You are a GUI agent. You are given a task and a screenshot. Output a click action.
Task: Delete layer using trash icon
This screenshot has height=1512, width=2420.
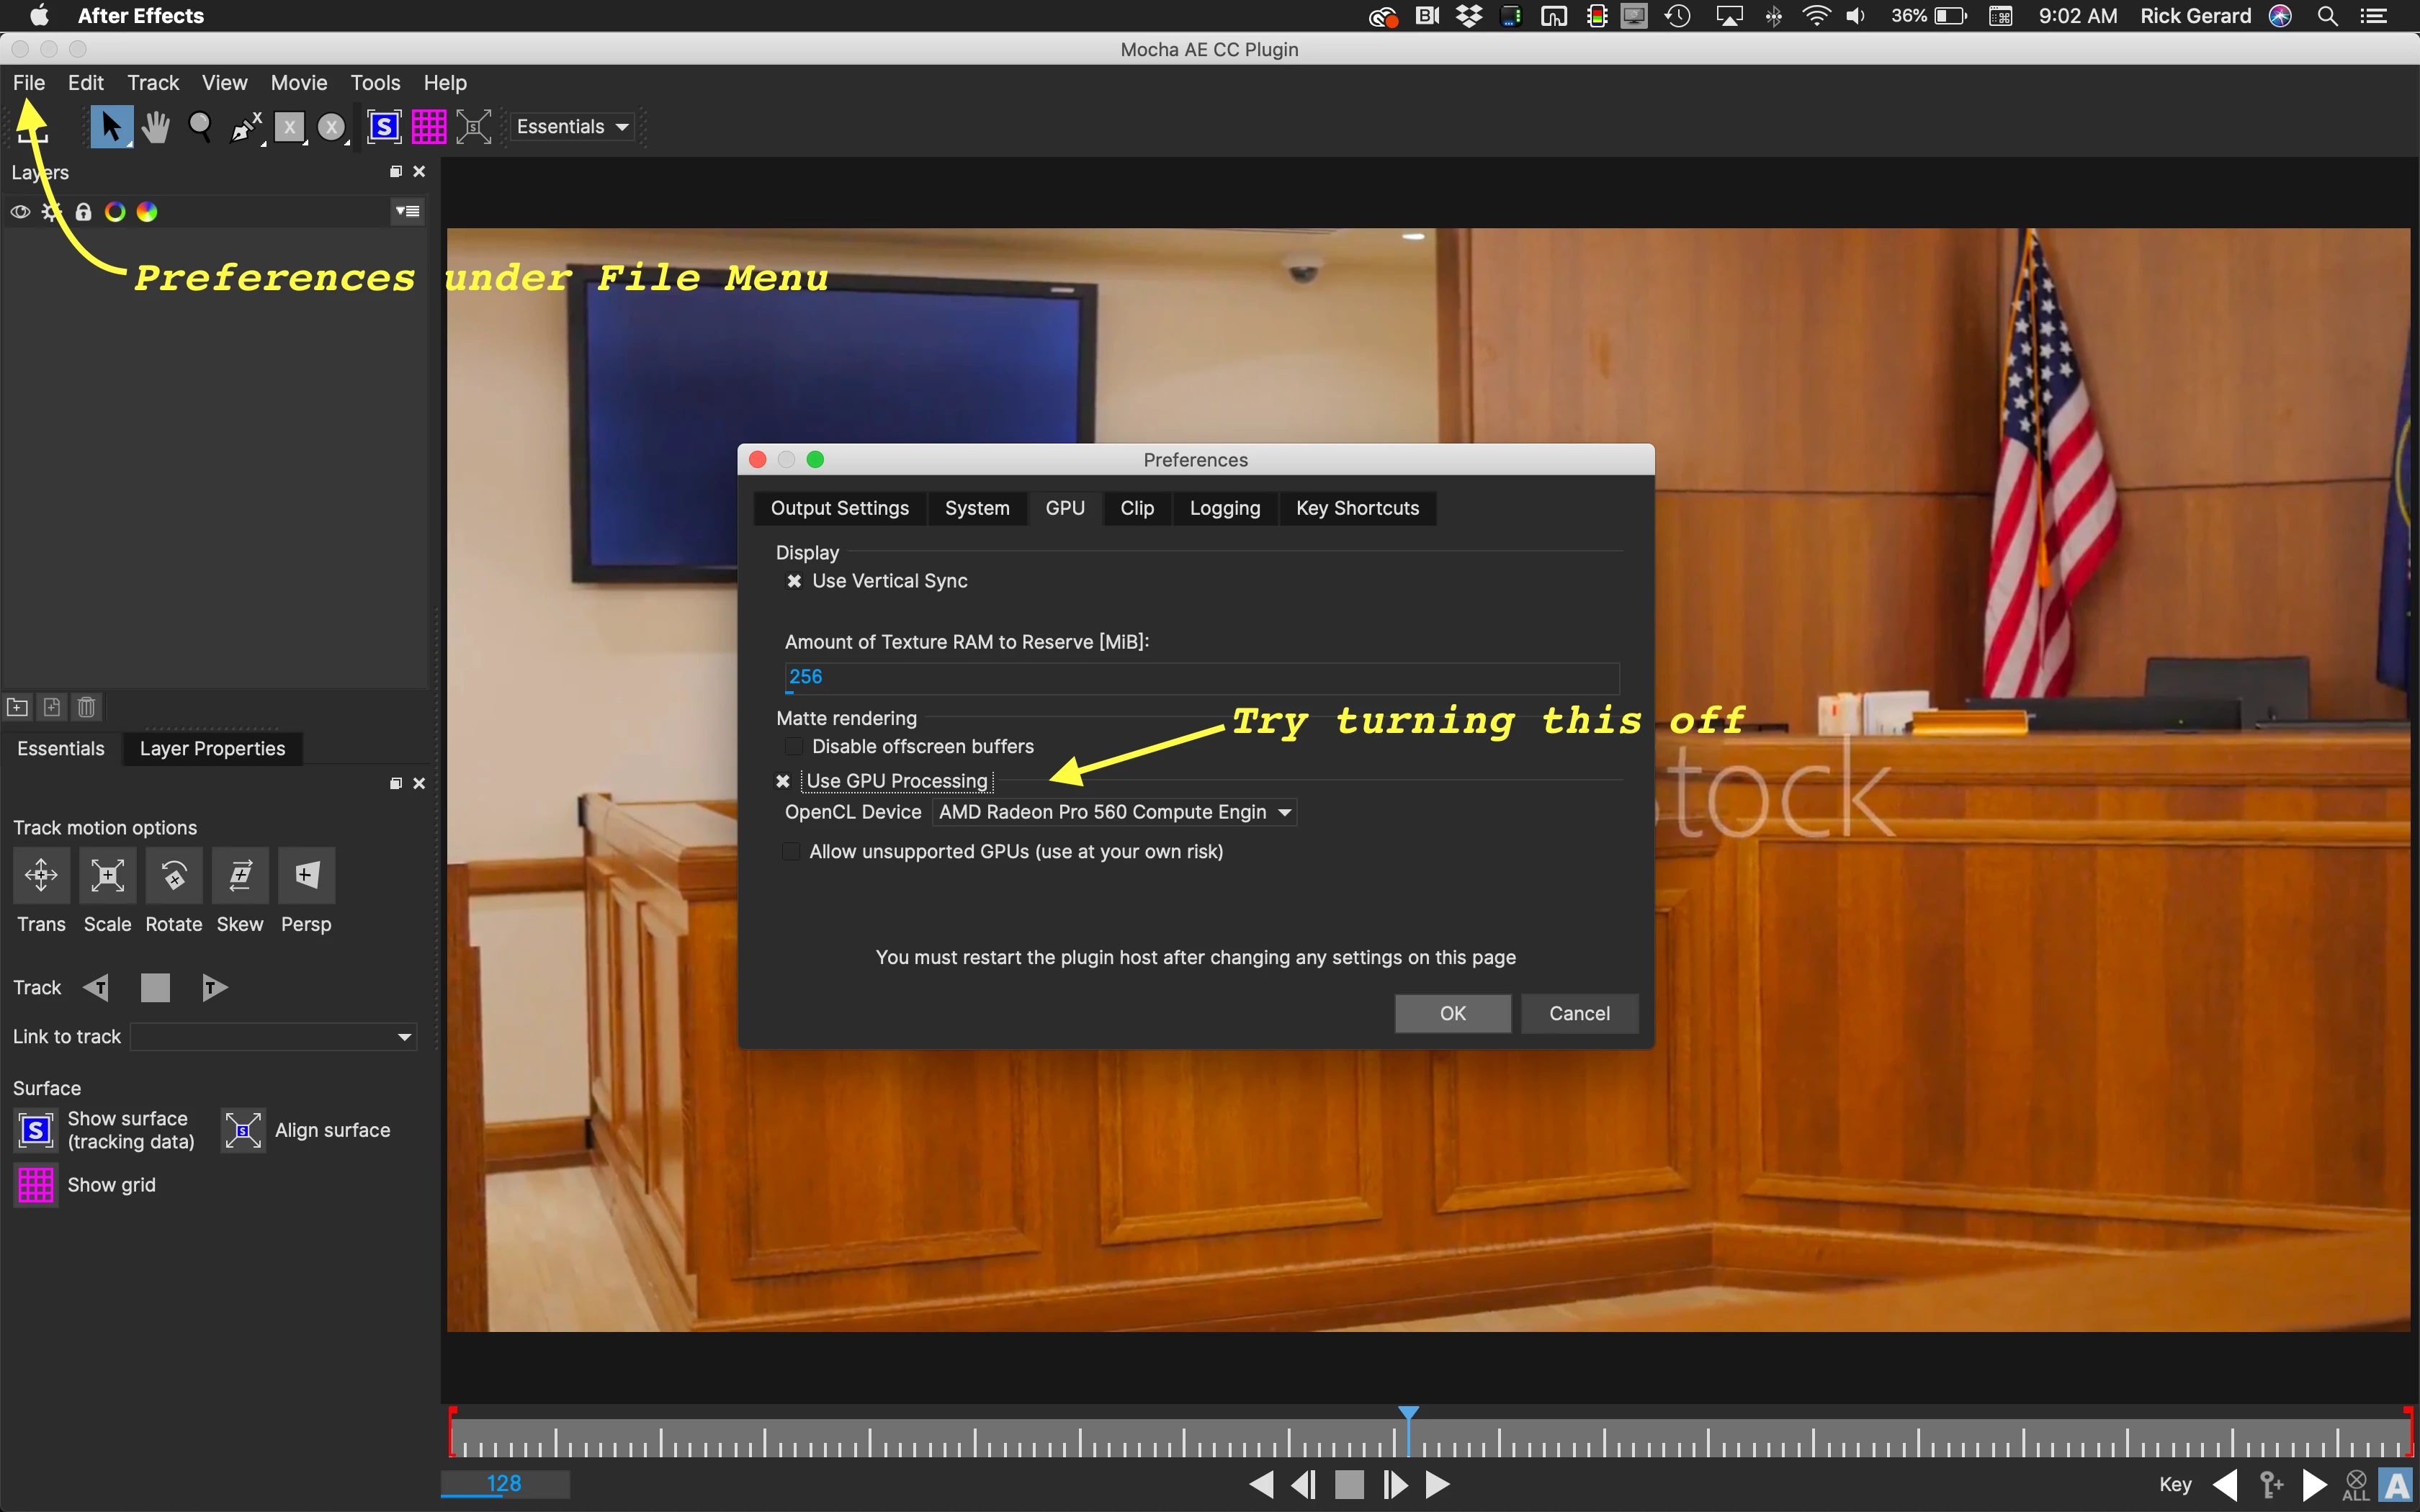87,707
